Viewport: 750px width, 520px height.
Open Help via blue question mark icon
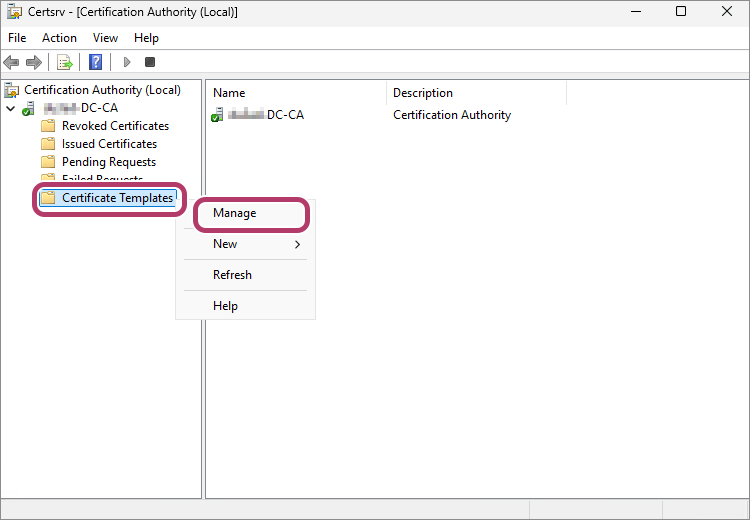click(96, 62)
